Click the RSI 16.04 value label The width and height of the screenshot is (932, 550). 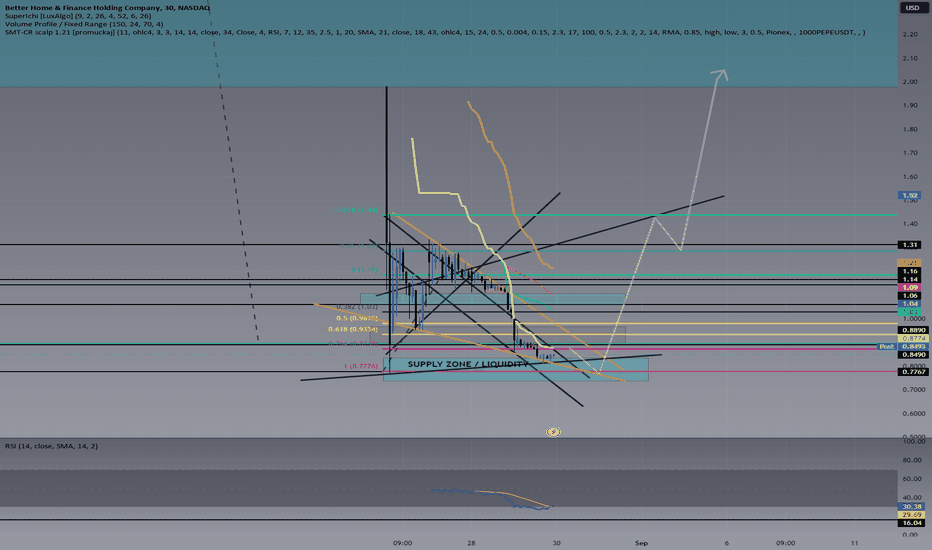pyautogui.click(x=911, y=523)
